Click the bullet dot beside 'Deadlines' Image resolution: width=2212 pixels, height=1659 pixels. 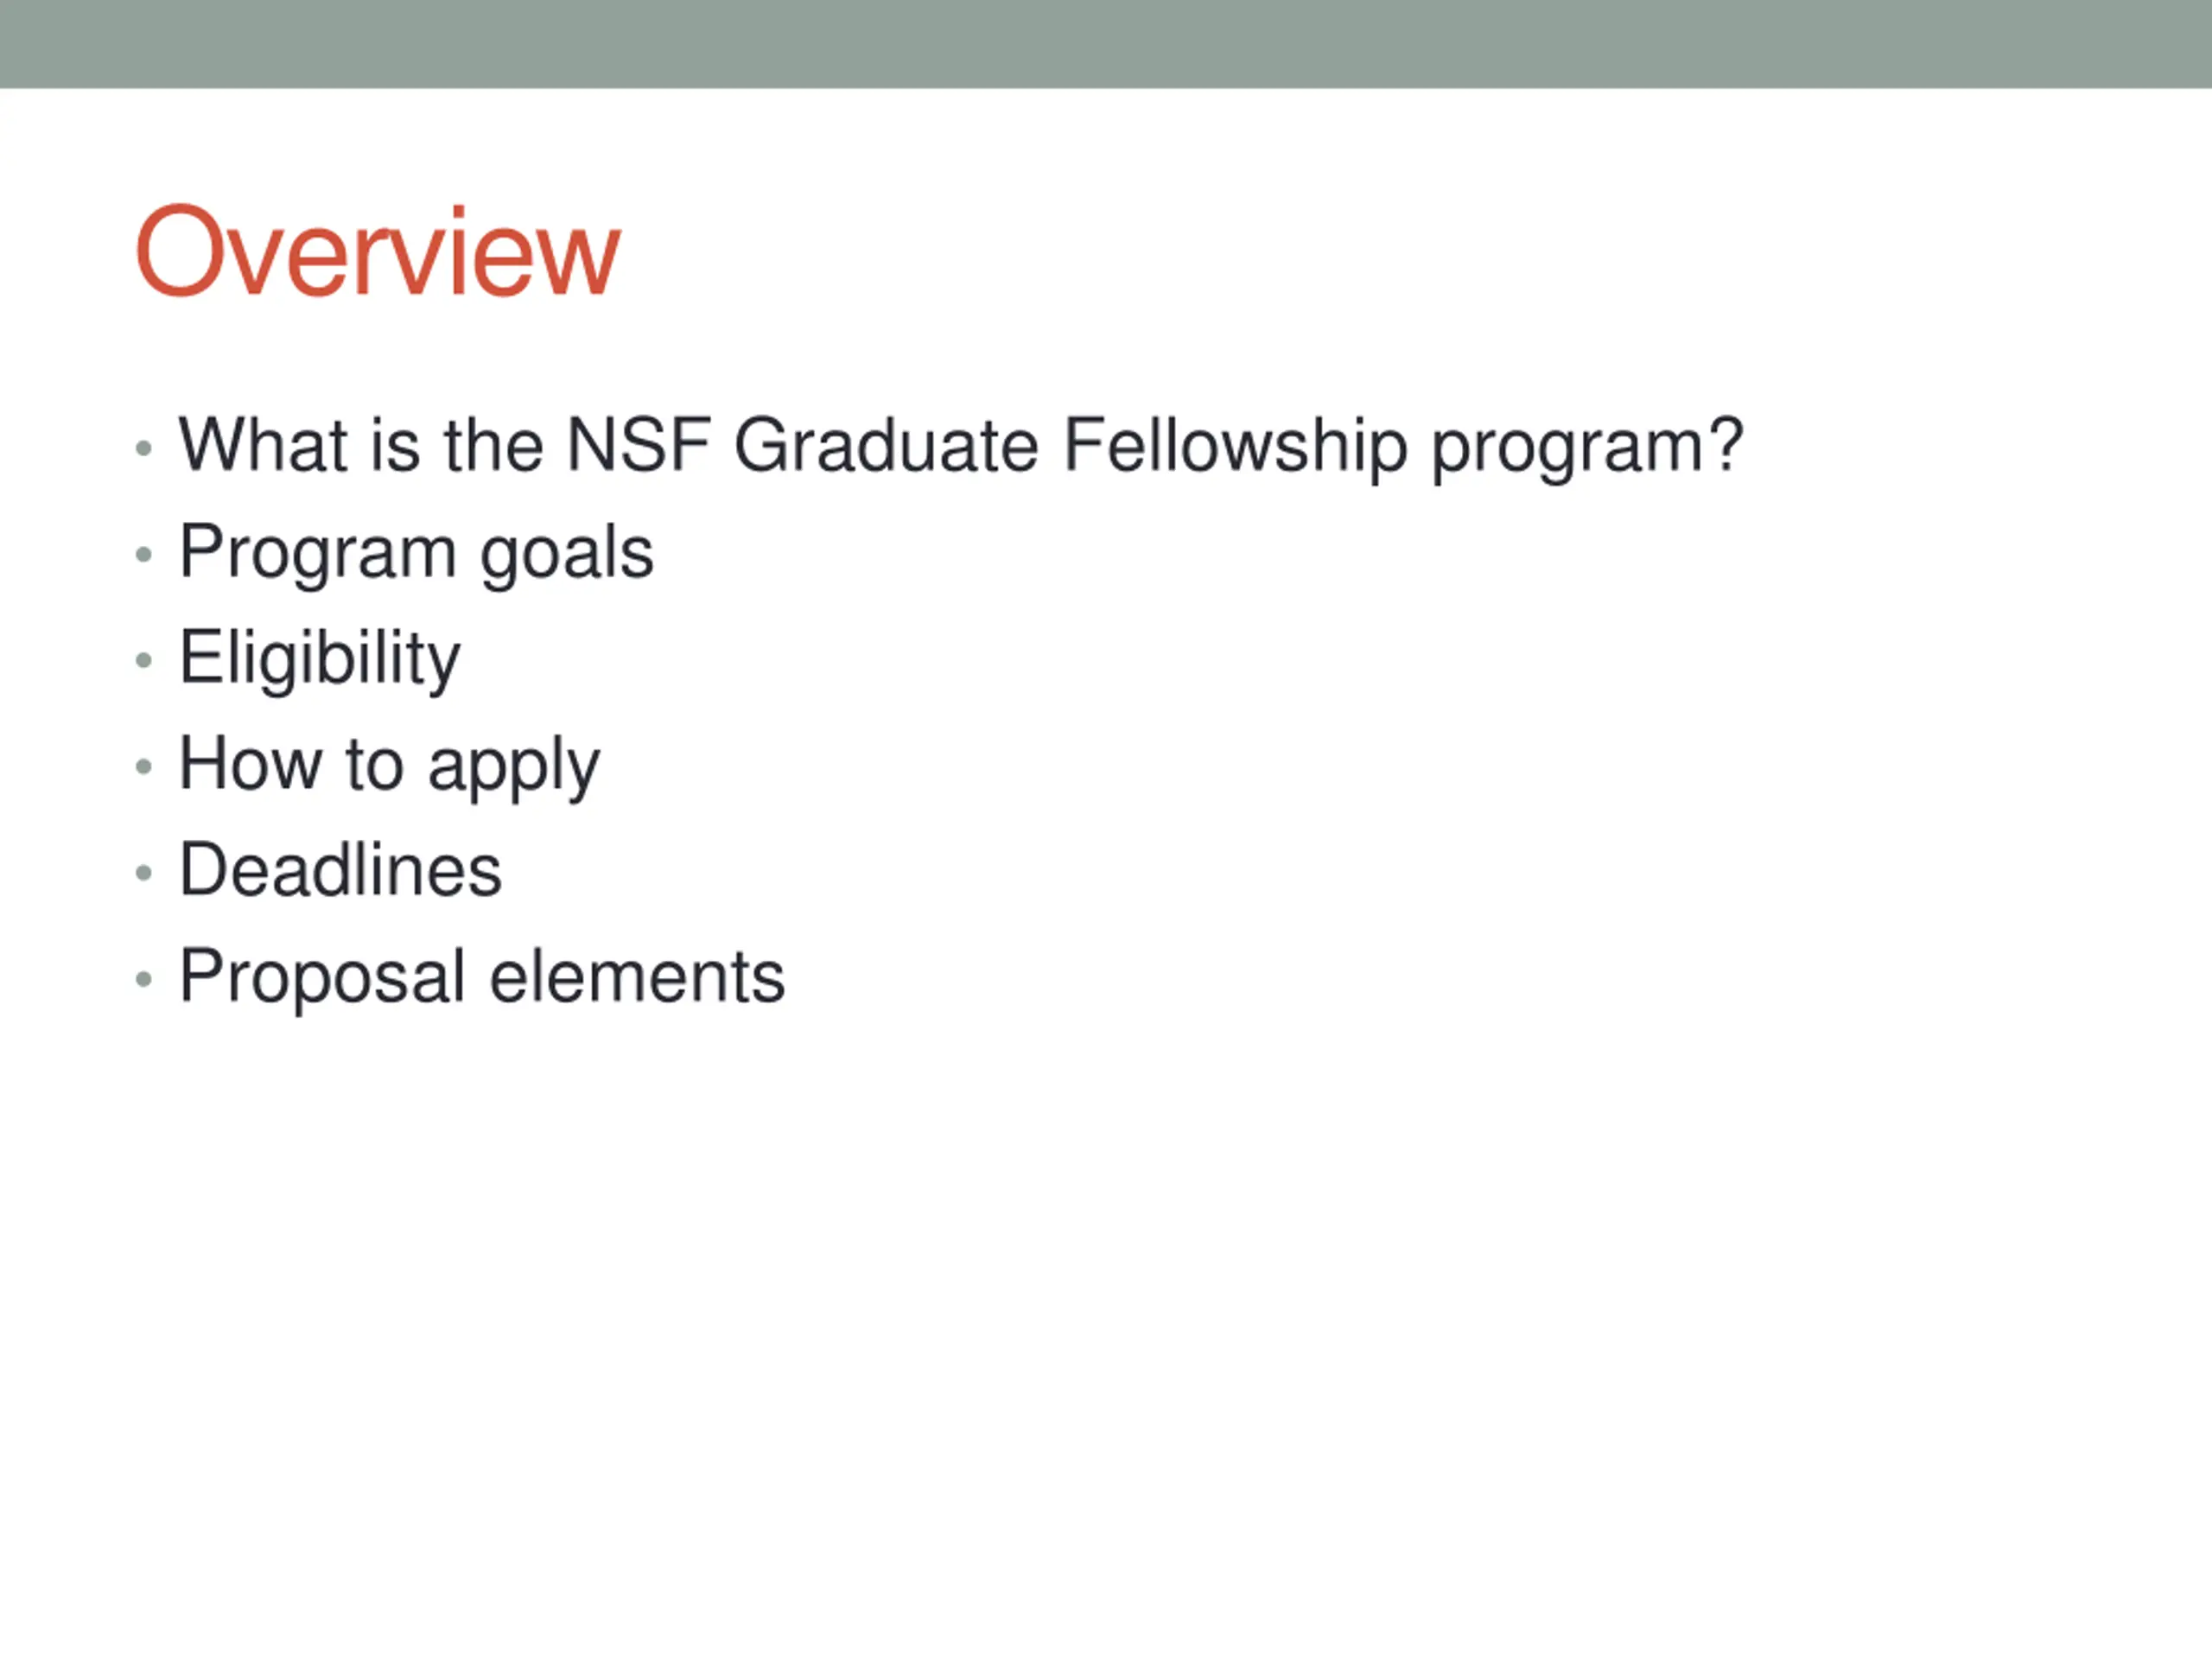coord(144,873)
